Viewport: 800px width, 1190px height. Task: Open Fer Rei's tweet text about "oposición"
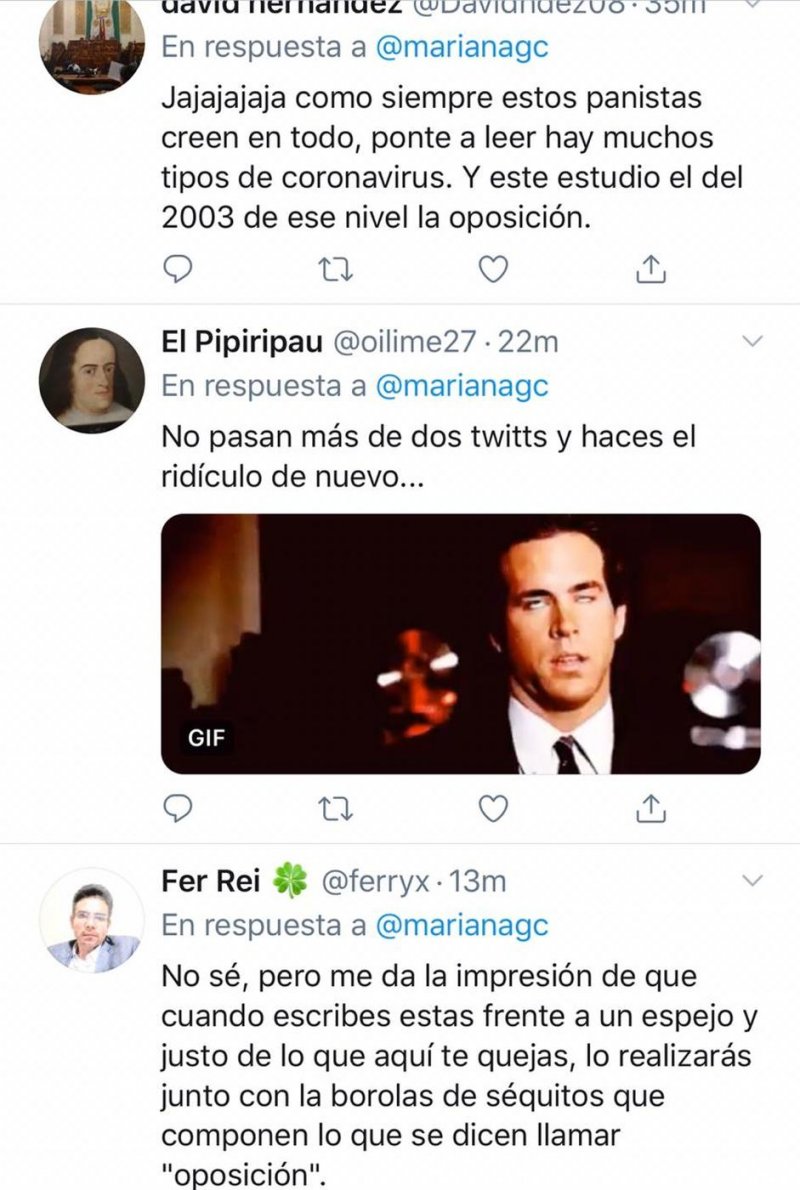[x=458, y=1069]
